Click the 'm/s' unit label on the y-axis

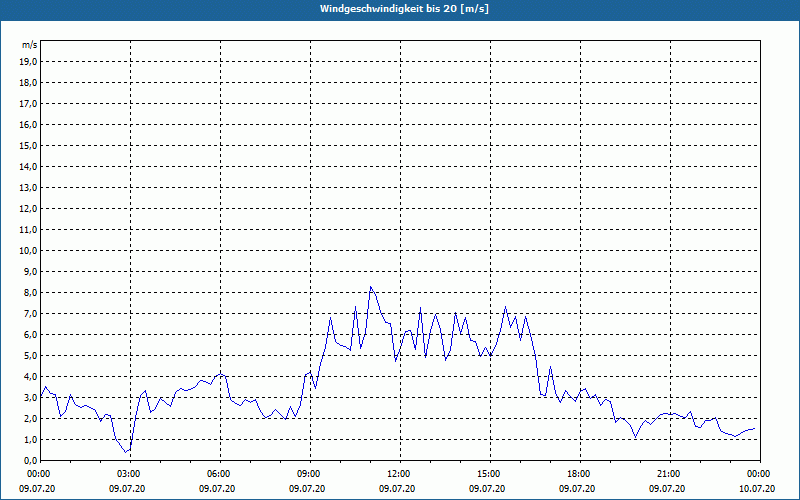coord(29,45)
